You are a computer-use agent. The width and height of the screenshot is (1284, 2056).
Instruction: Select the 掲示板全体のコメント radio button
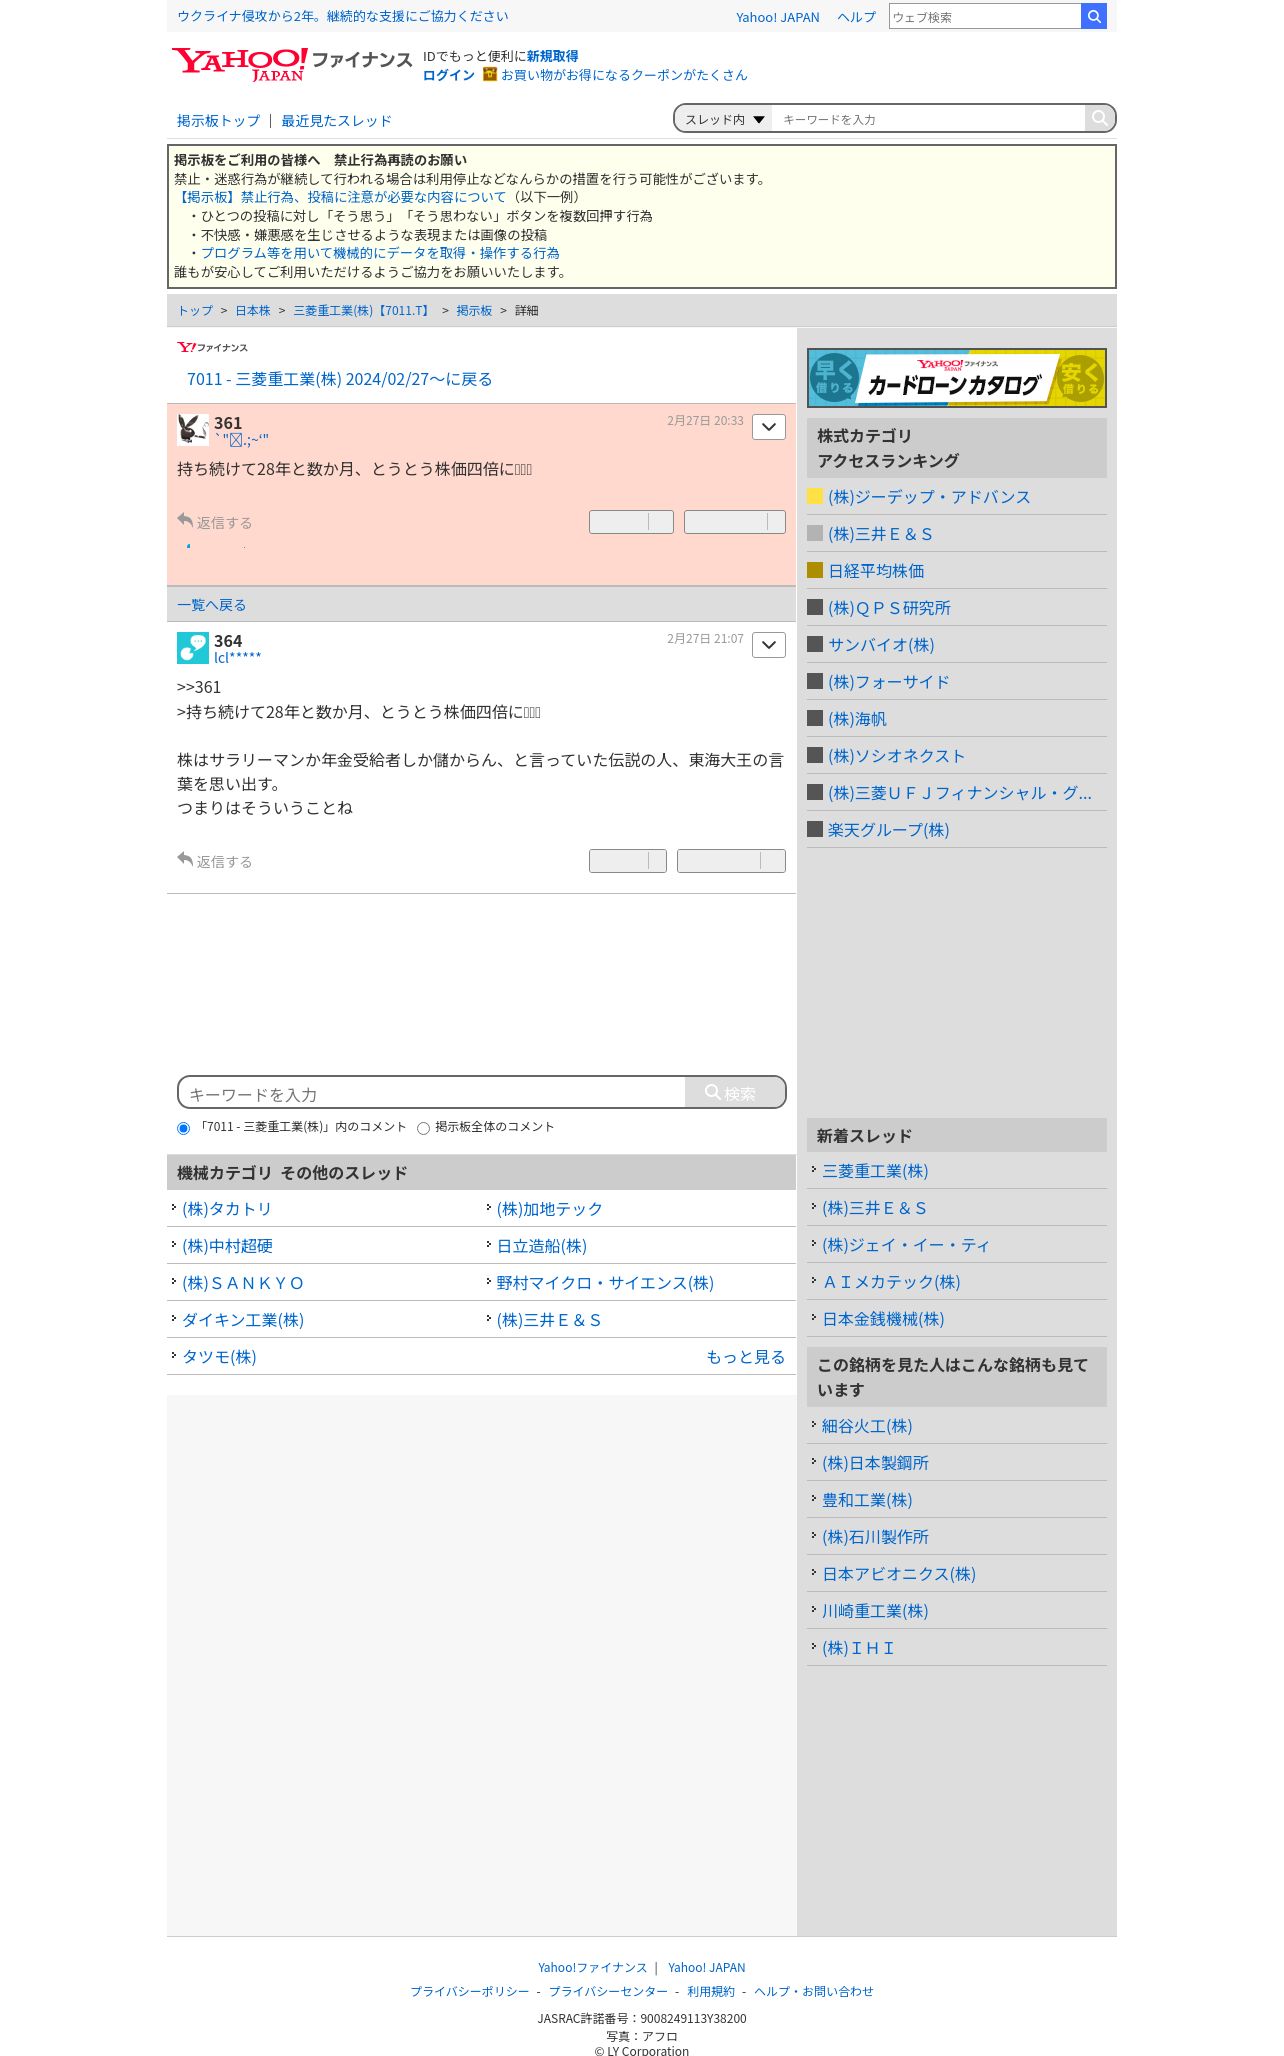(x=423, y=1128)
